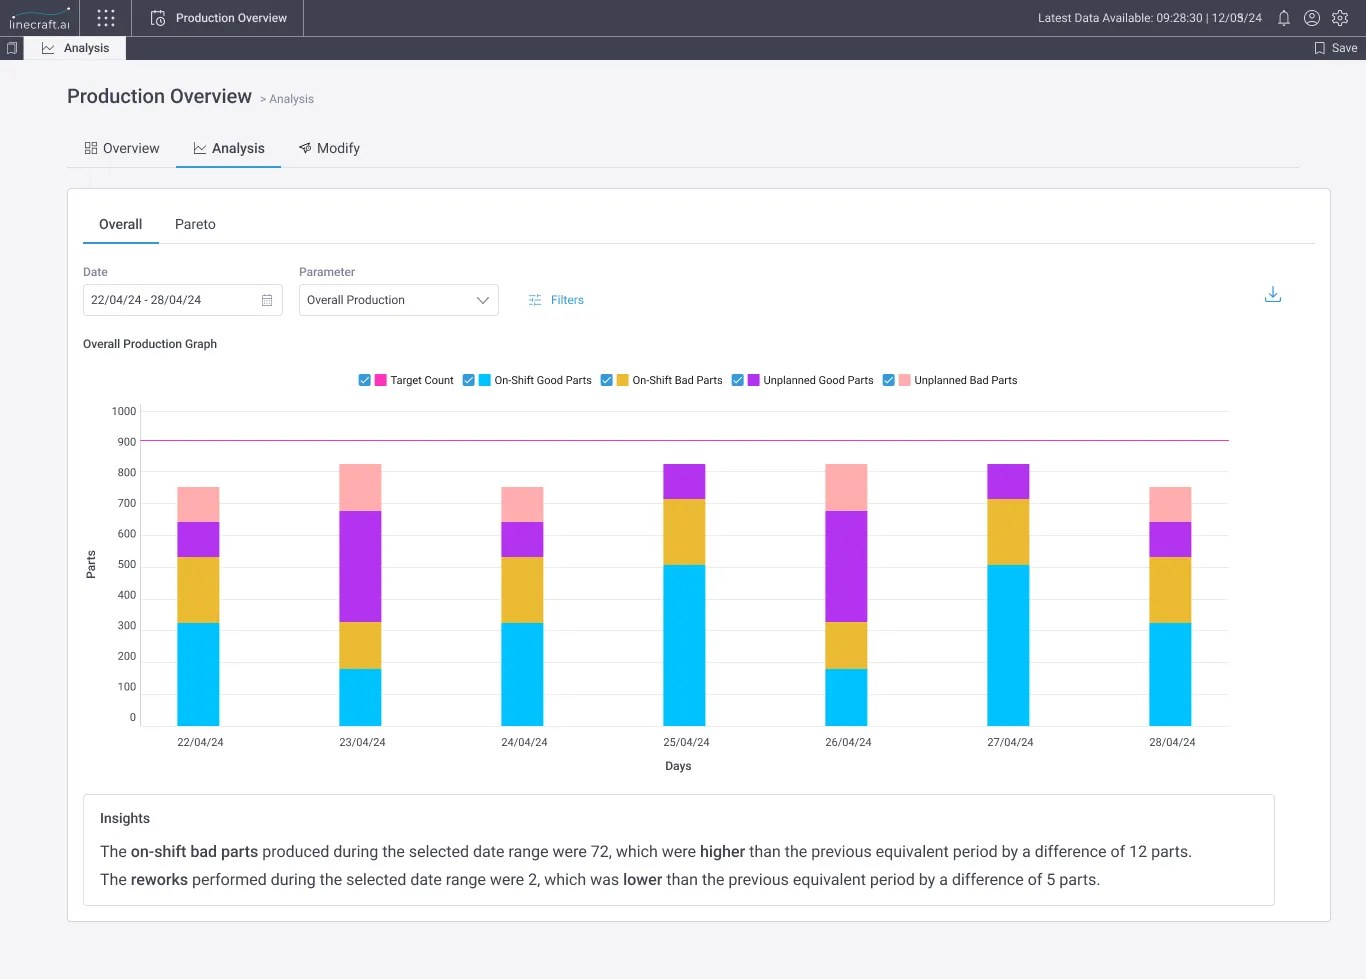Open the user profile icon
This screenshot has width=1366, height=979.
pyautogui.click(x=1312, y=18)
